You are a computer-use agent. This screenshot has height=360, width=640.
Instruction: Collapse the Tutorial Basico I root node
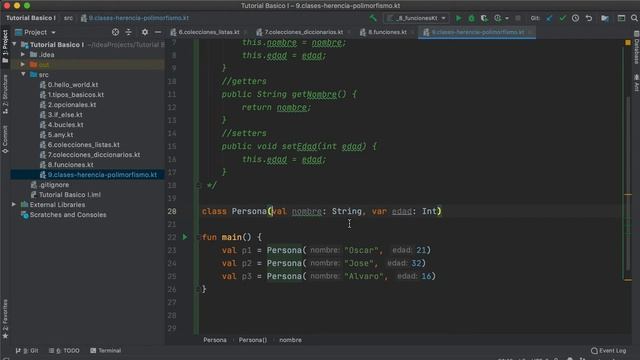(14, 44)
